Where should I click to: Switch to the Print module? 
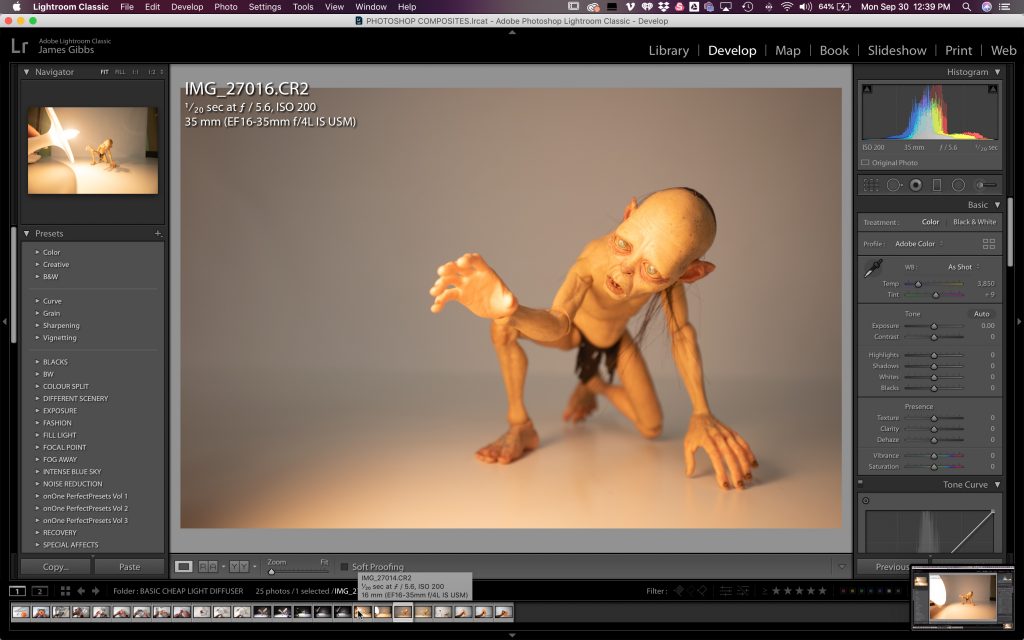pyautogui.click(x=958, y=50)
